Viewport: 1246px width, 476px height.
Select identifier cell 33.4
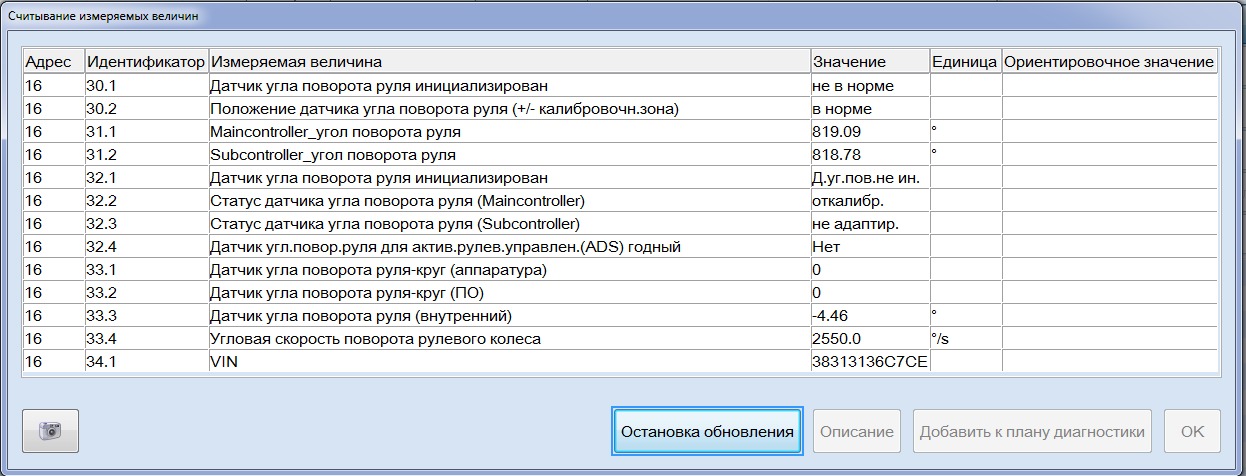tap(146, 339)
